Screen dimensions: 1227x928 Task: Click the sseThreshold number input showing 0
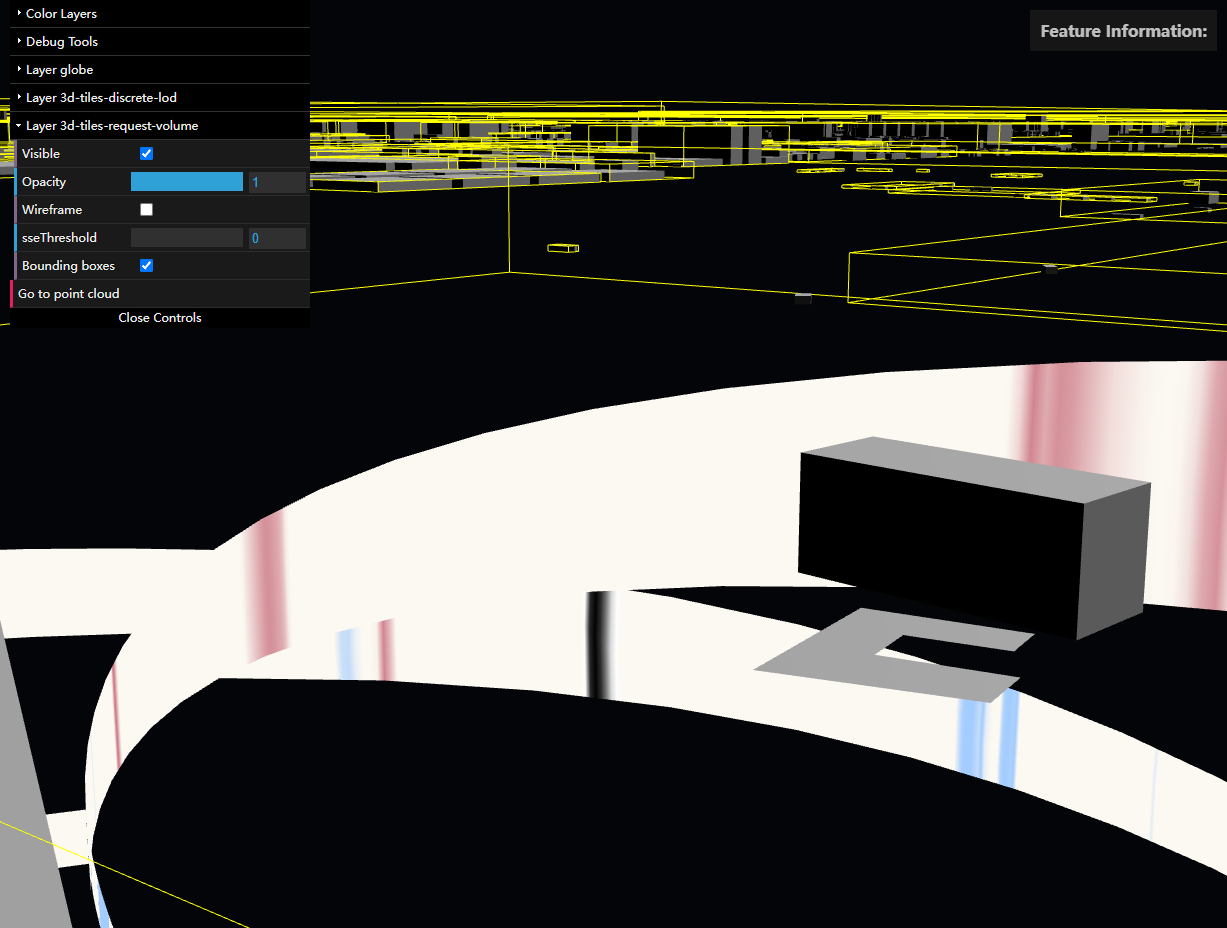[276, 237]
